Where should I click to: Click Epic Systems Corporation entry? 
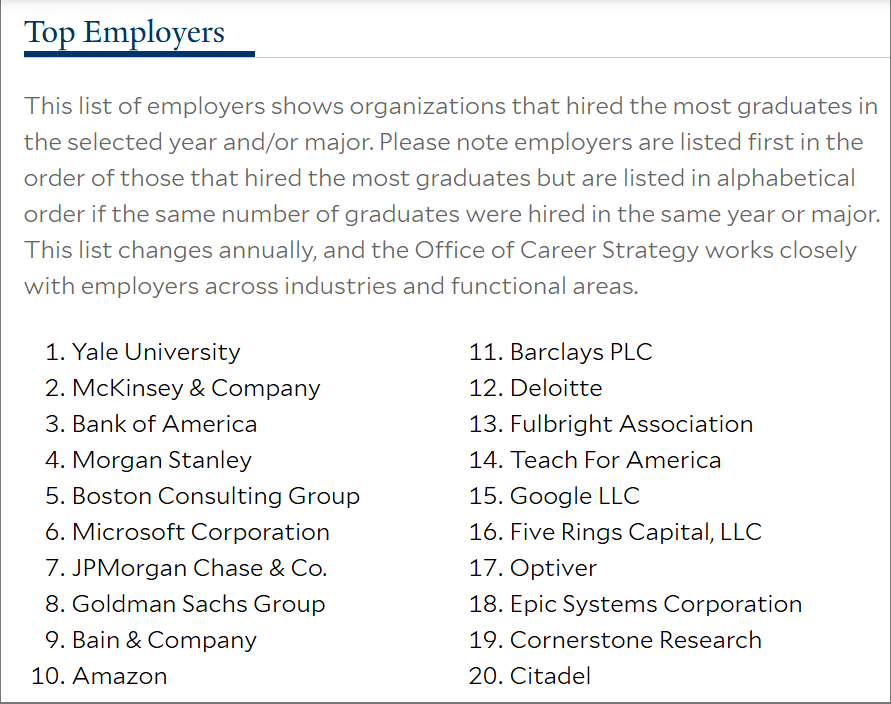point(656,604)
